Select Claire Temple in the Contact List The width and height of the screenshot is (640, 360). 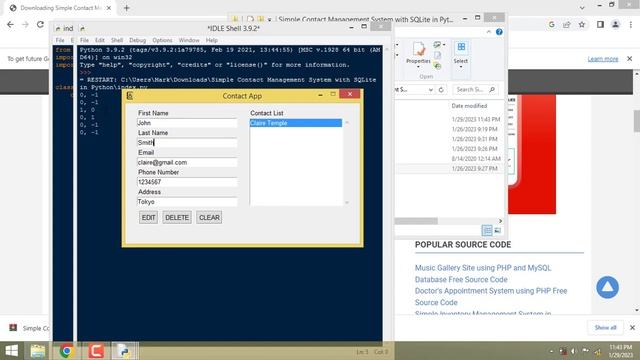point(296,123)
